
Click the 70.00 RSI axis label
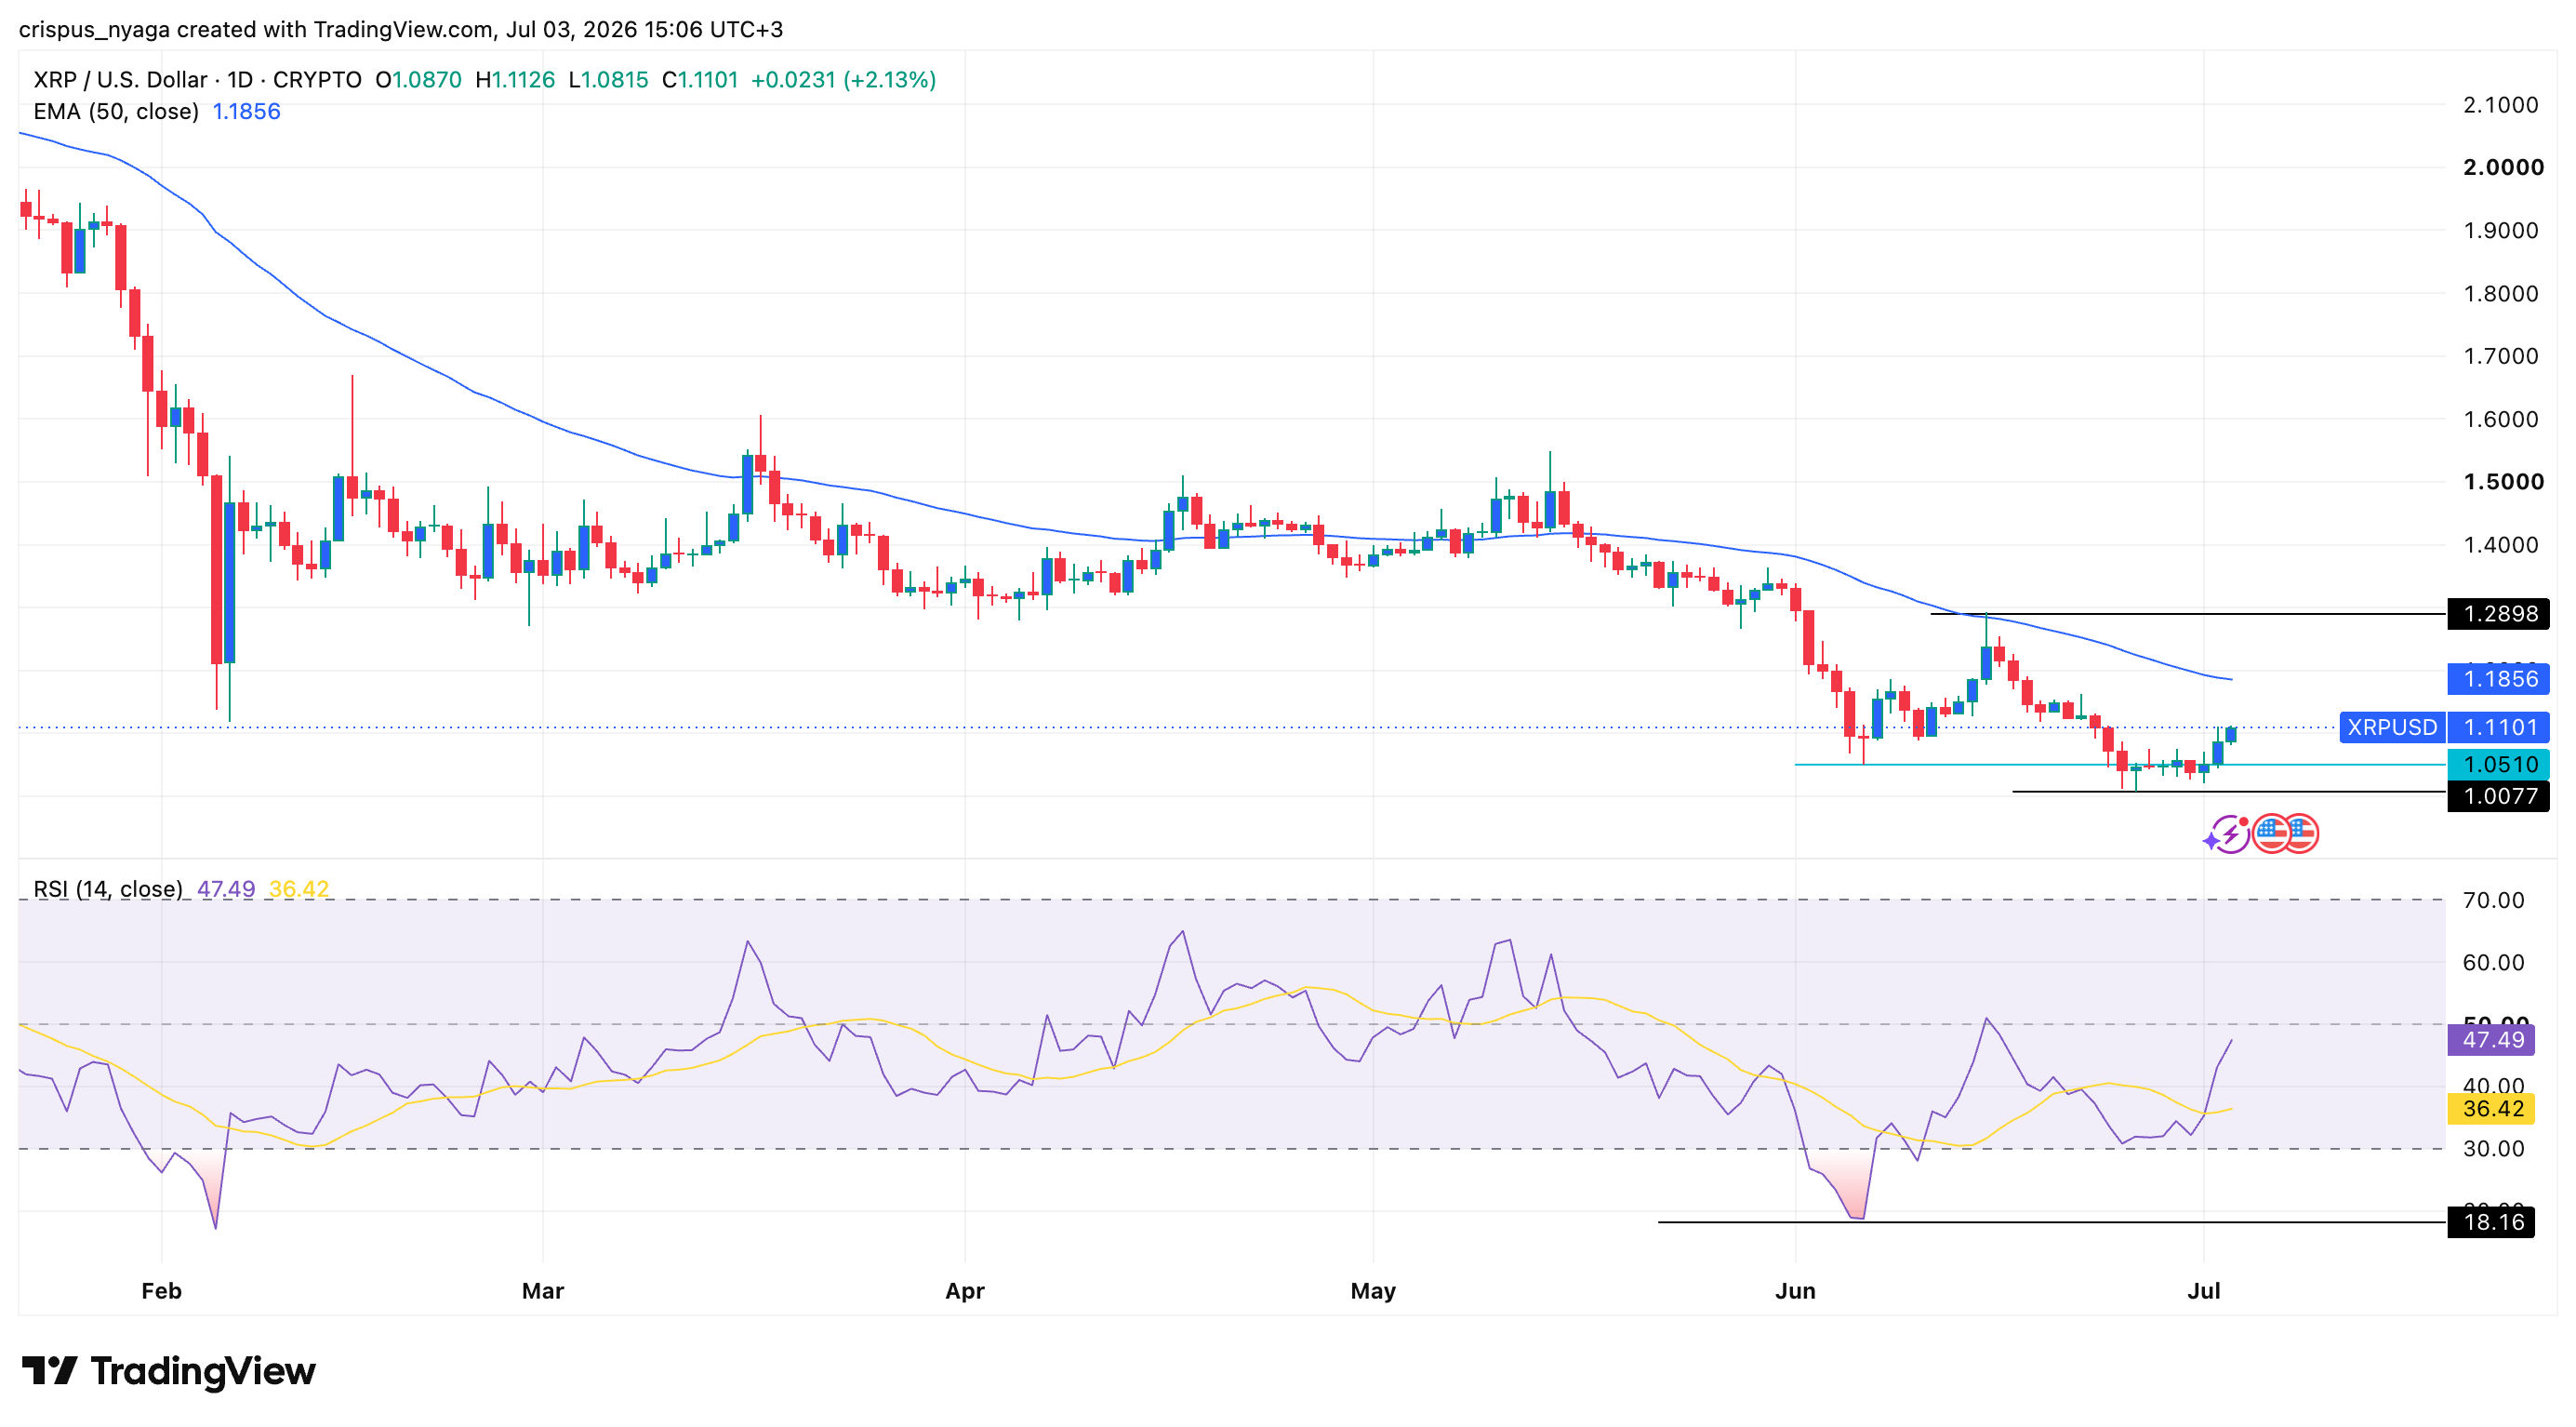(2493, 900)
